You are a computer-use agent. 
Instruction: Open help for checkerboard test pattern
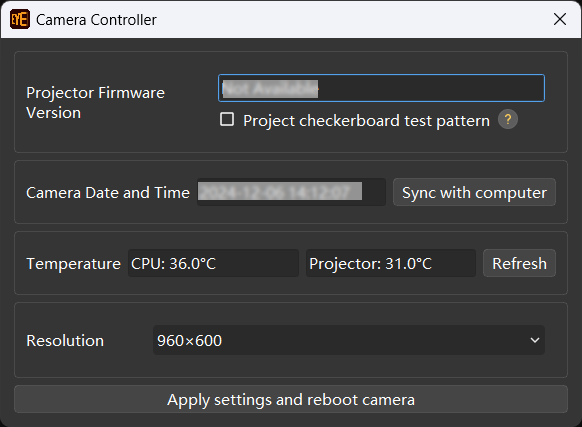508,120
